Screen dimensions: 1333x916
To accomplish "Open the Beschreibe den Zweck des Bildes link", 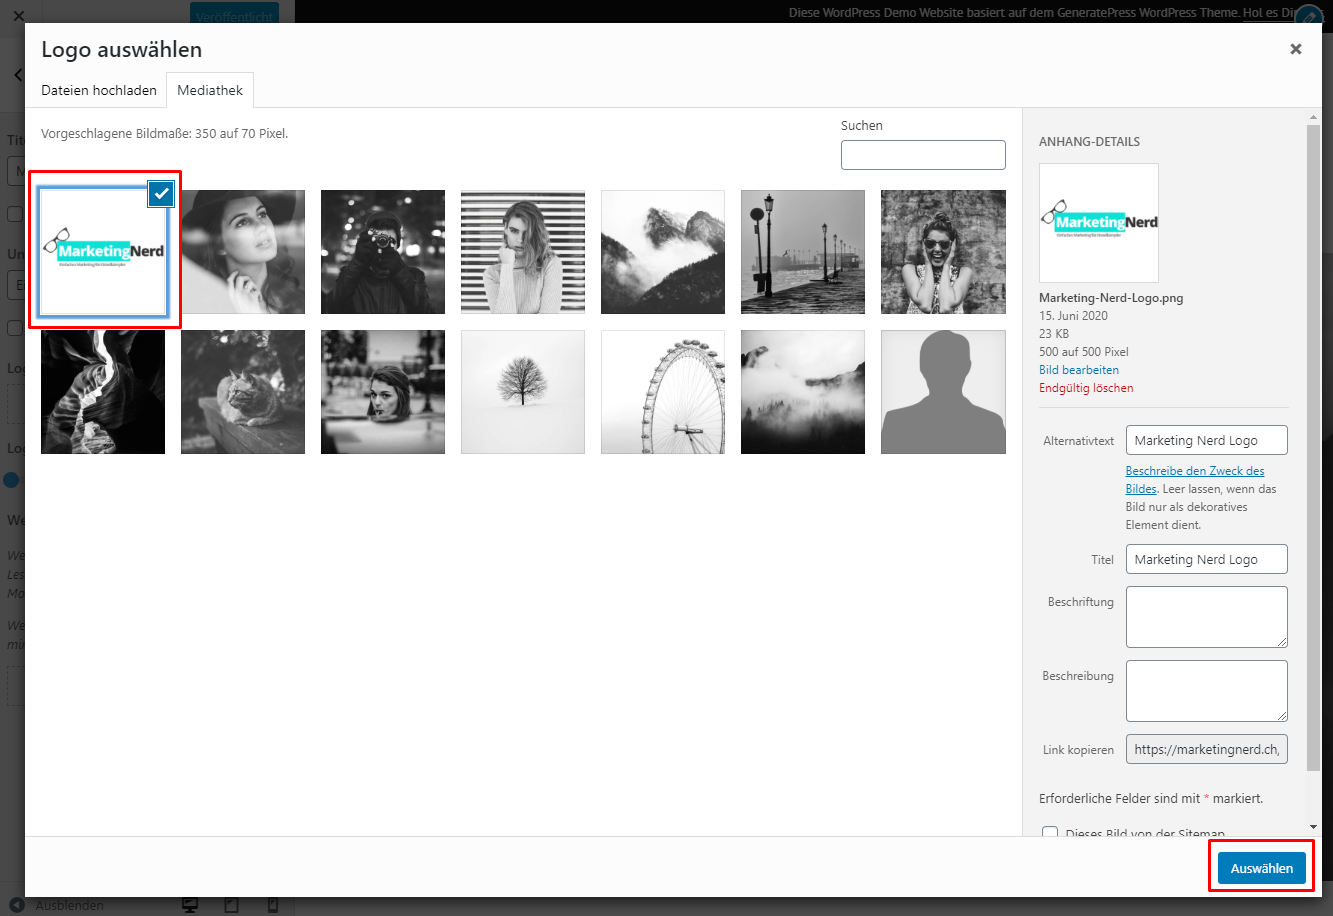I will click(x=1195, y=480).
